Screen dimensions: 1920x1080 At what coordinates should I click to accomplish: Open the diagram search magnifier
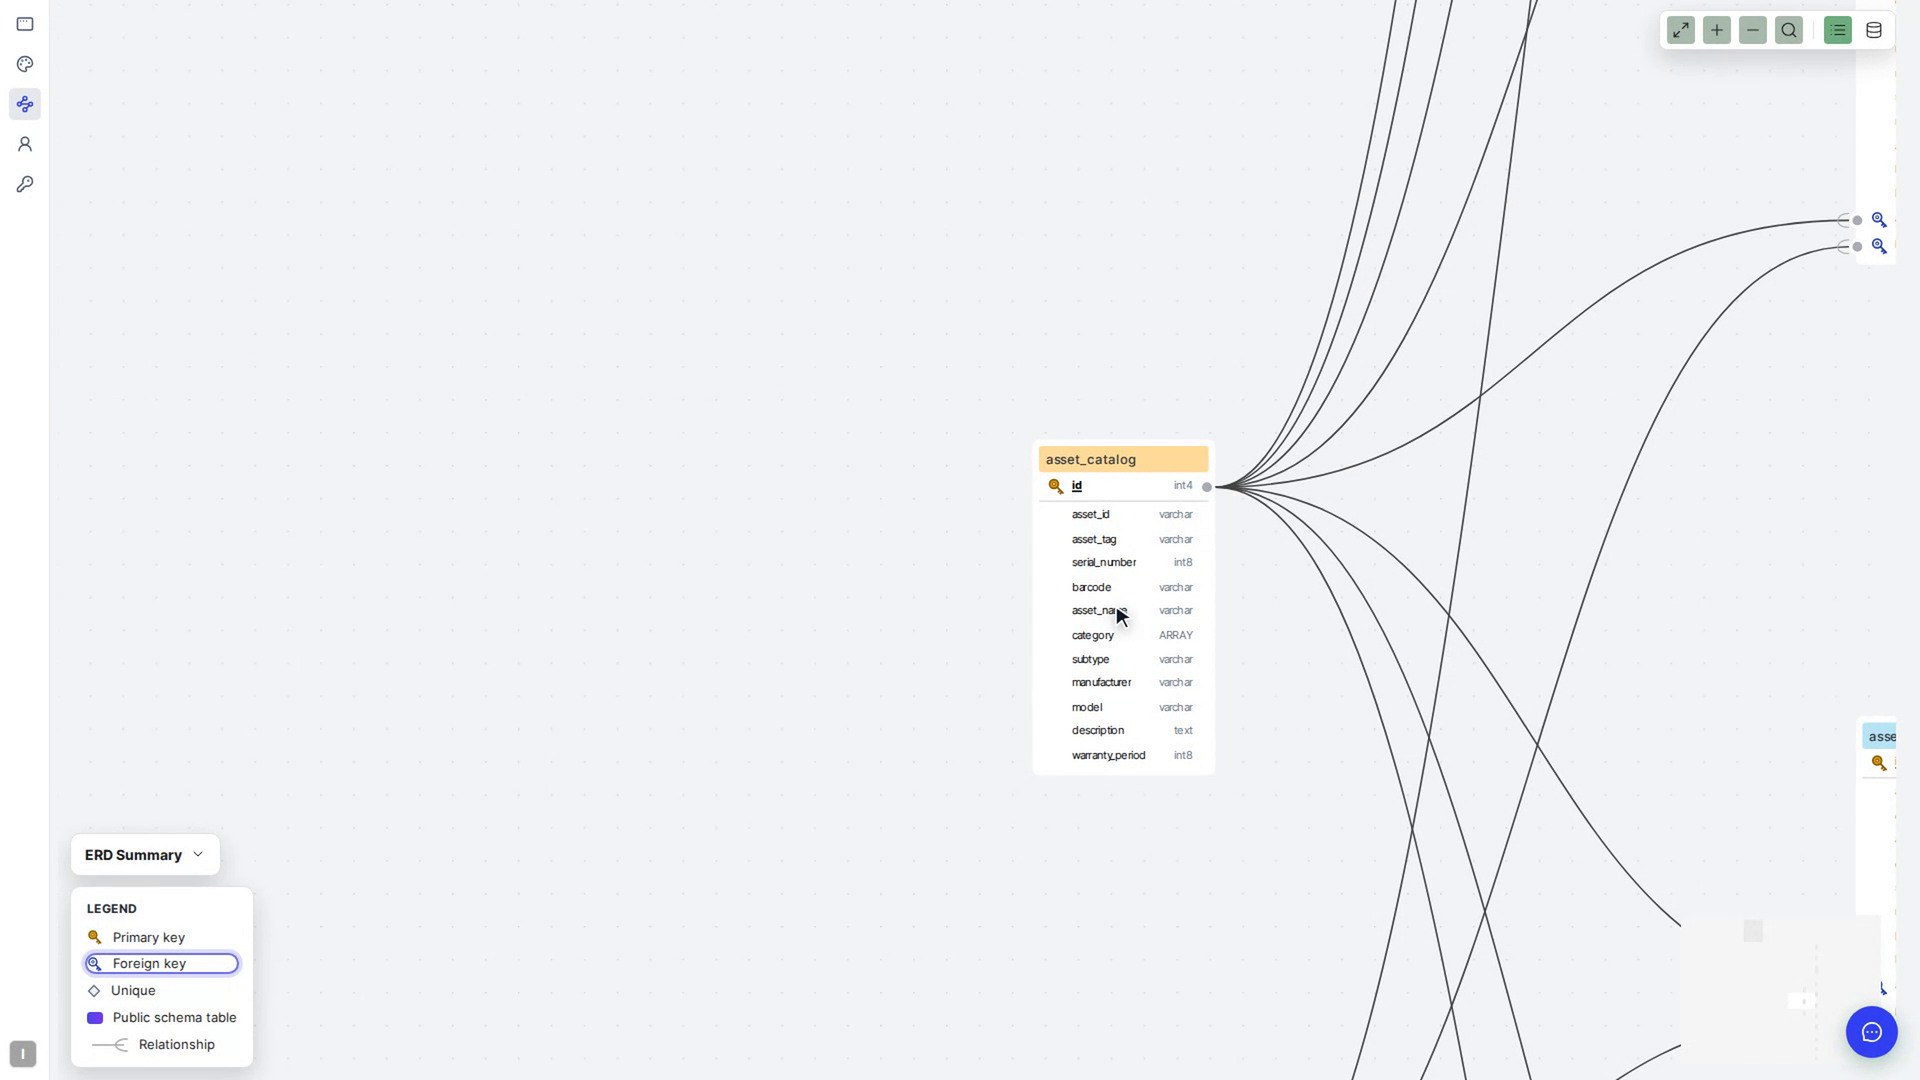click(x=1789, y=30)
